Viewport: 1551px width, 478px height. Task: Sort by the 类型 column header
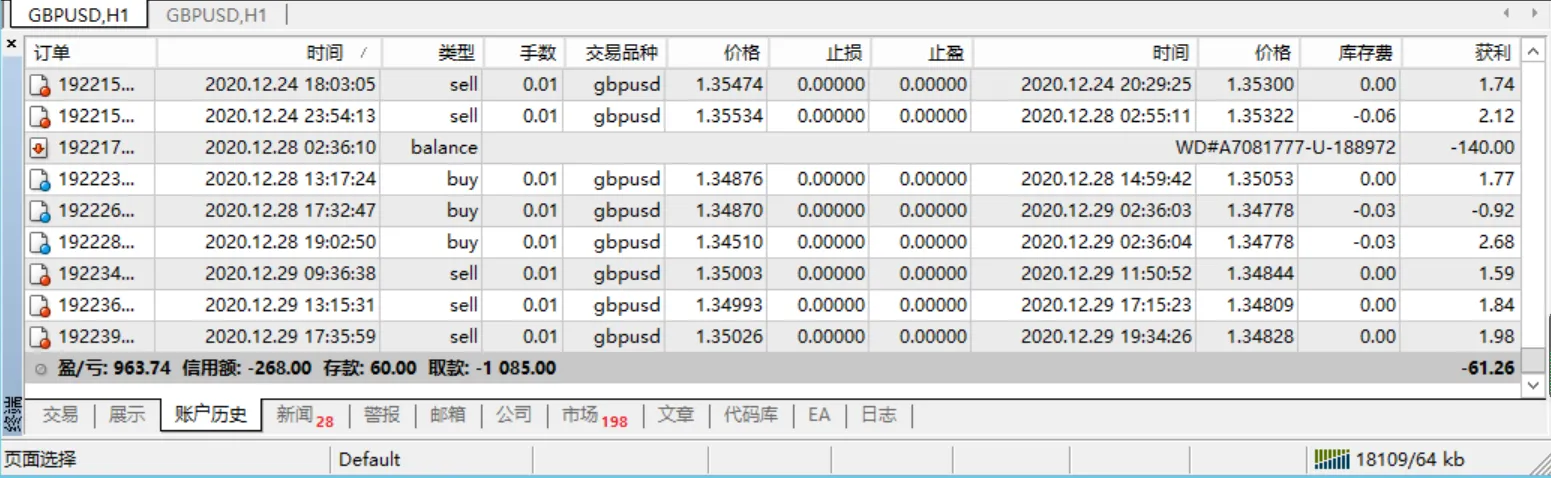(x=432, y=53)
